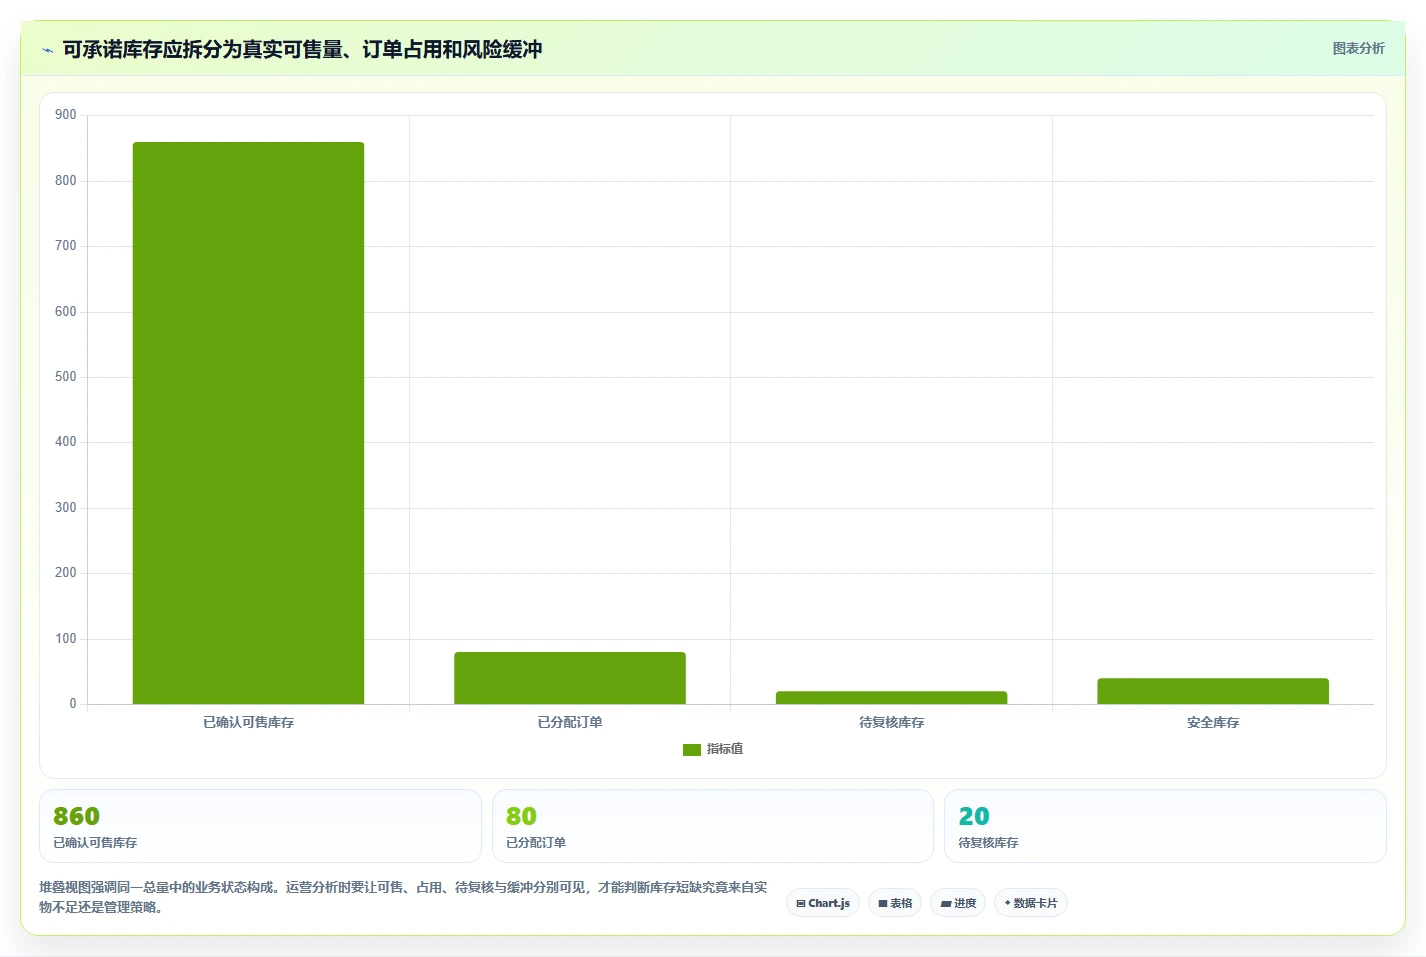Click the 900 y-axis tick label

[66, 115]
